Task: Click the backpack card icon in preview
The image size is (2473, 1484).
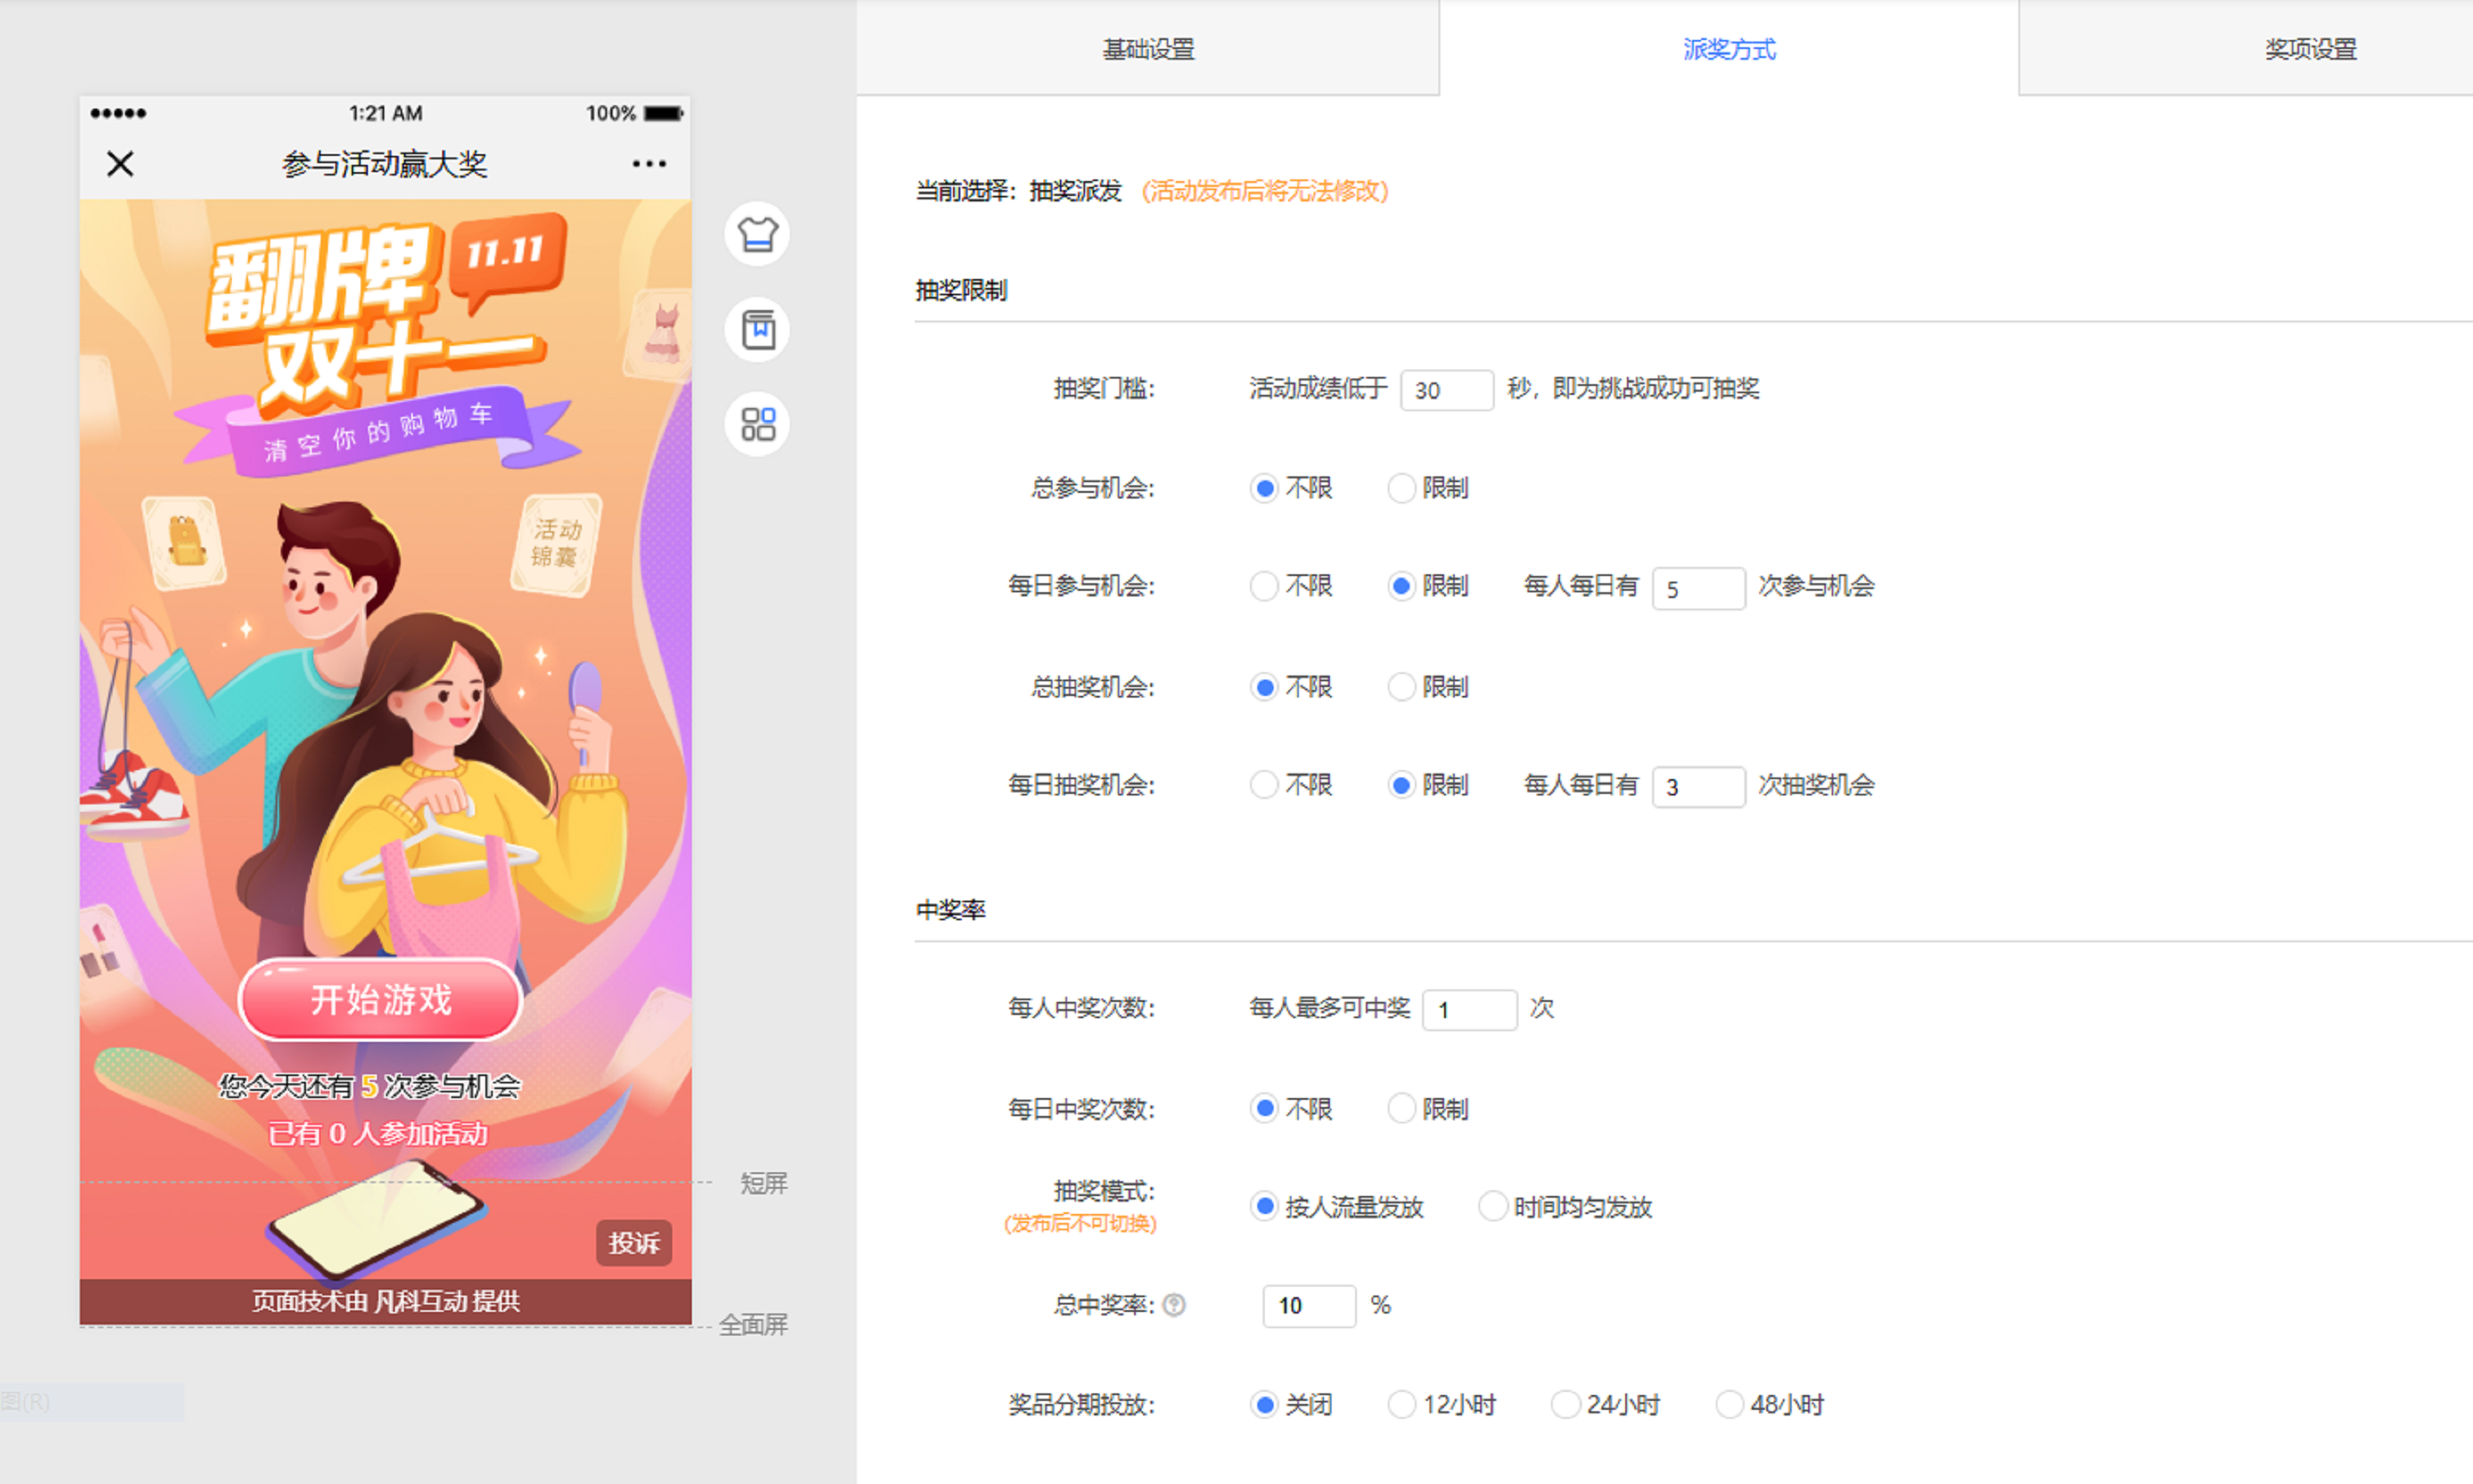Action: pyautogui.click(x=185, y=543)
